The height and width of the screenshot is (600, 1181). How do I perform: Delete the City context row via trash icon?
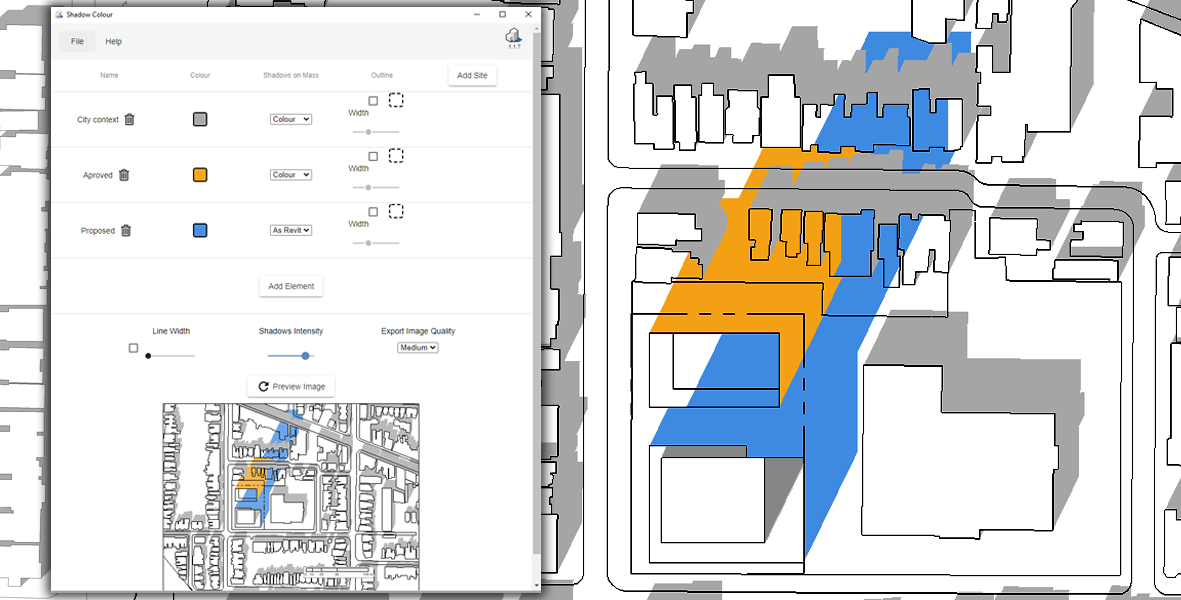[x=129, y=119]
